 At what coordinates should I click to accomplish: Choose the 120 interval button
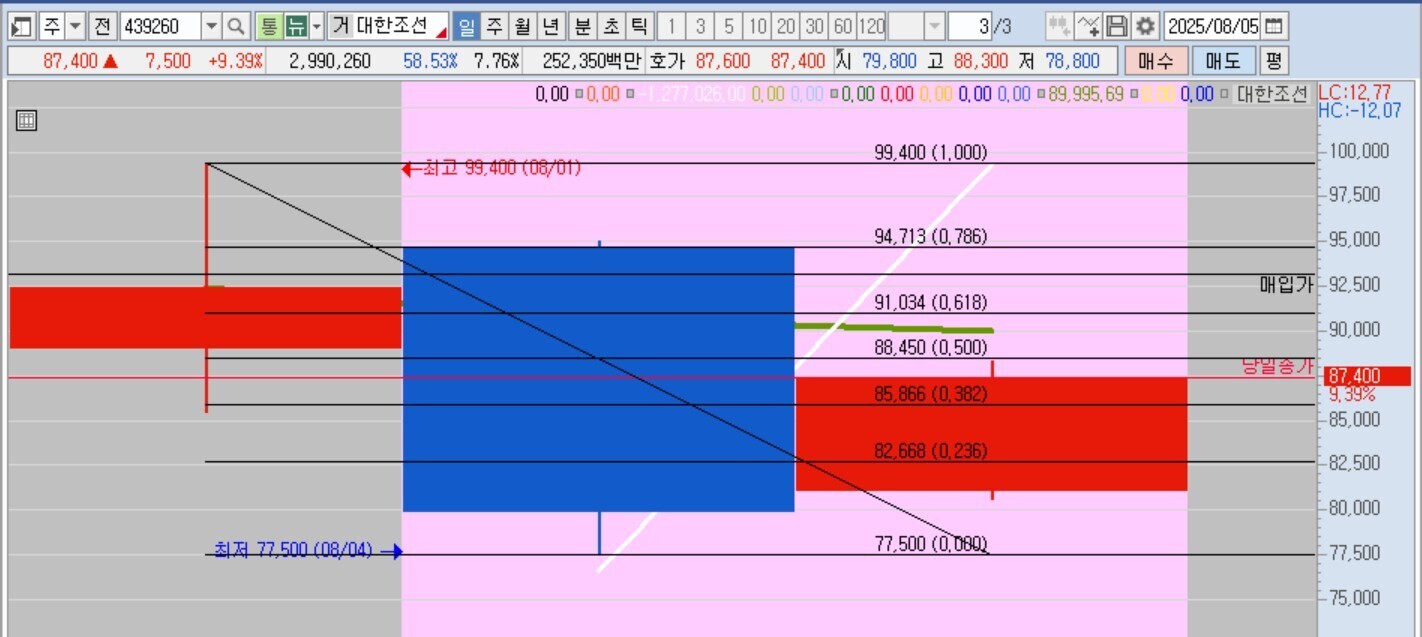coord(872,26)
